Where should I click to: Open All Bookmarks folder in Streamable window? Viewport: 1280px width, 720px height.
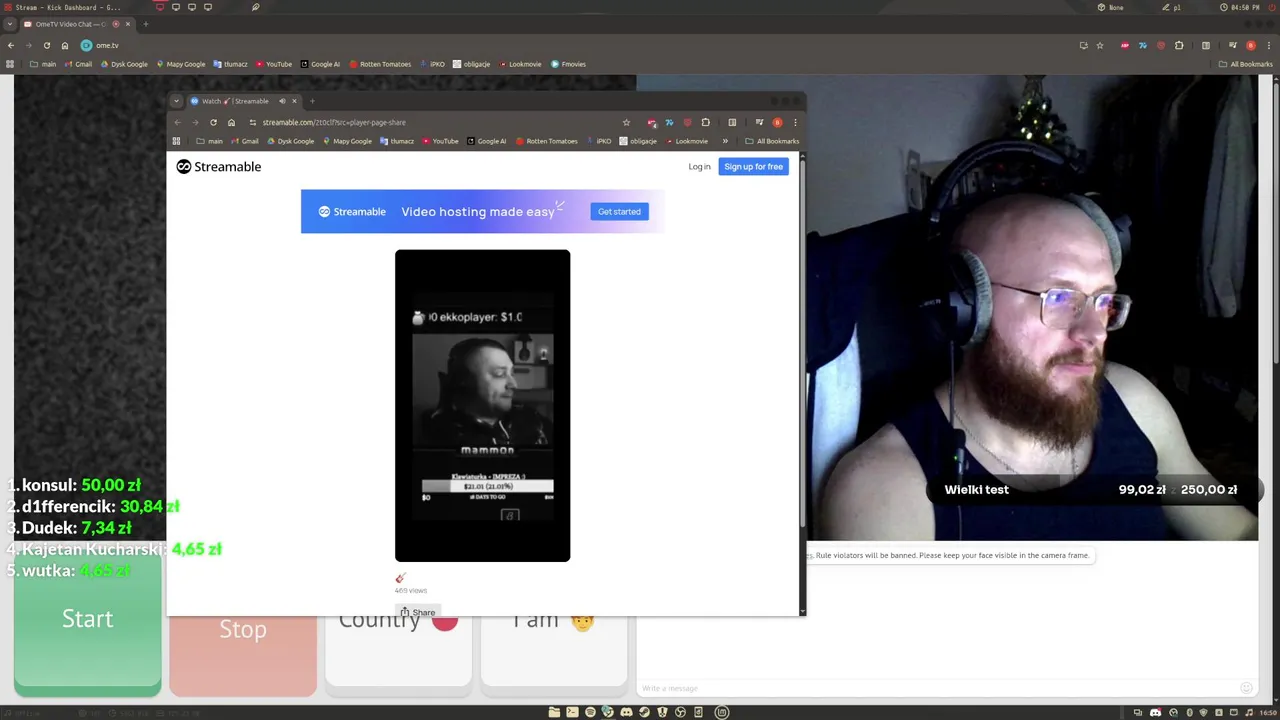point(772,141)
